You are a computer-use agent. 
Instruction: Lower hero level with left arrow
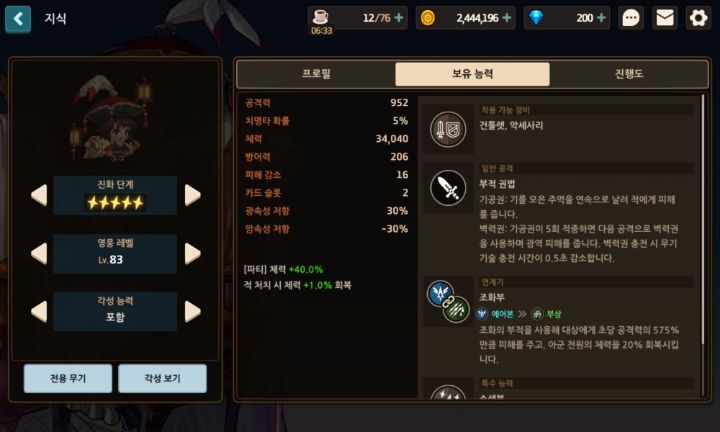[x=39, y=253]
